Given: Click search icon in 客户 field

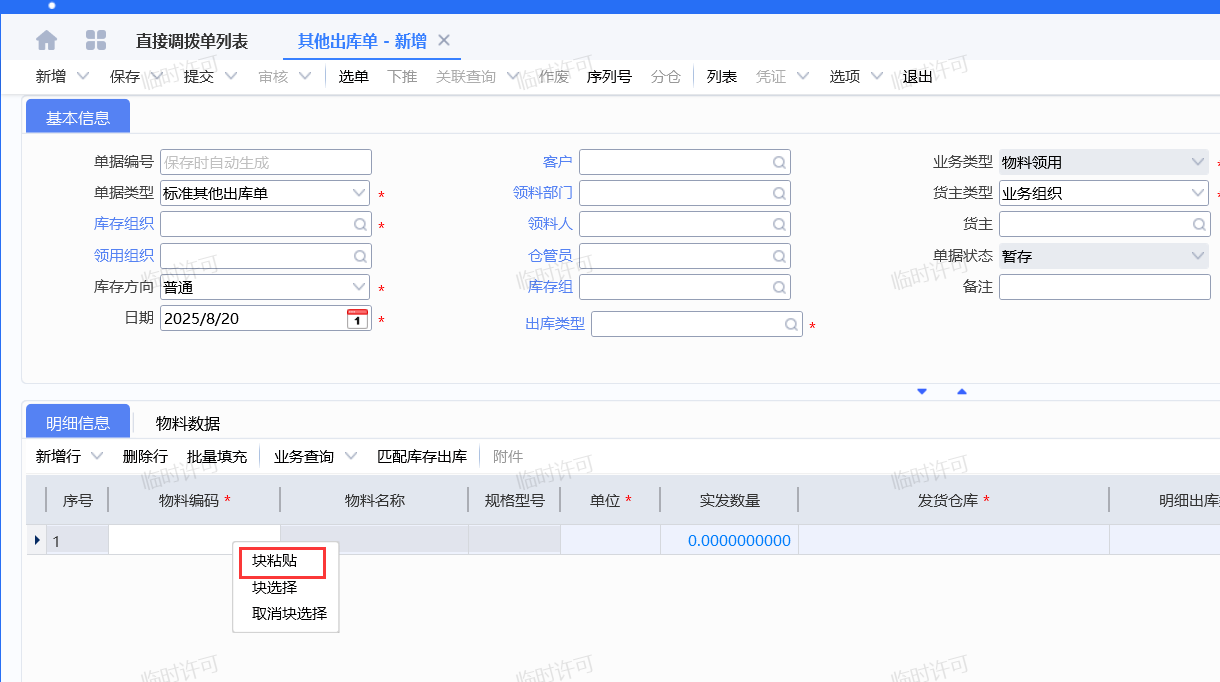Looking at the screenshot, I should click(778, 162).
